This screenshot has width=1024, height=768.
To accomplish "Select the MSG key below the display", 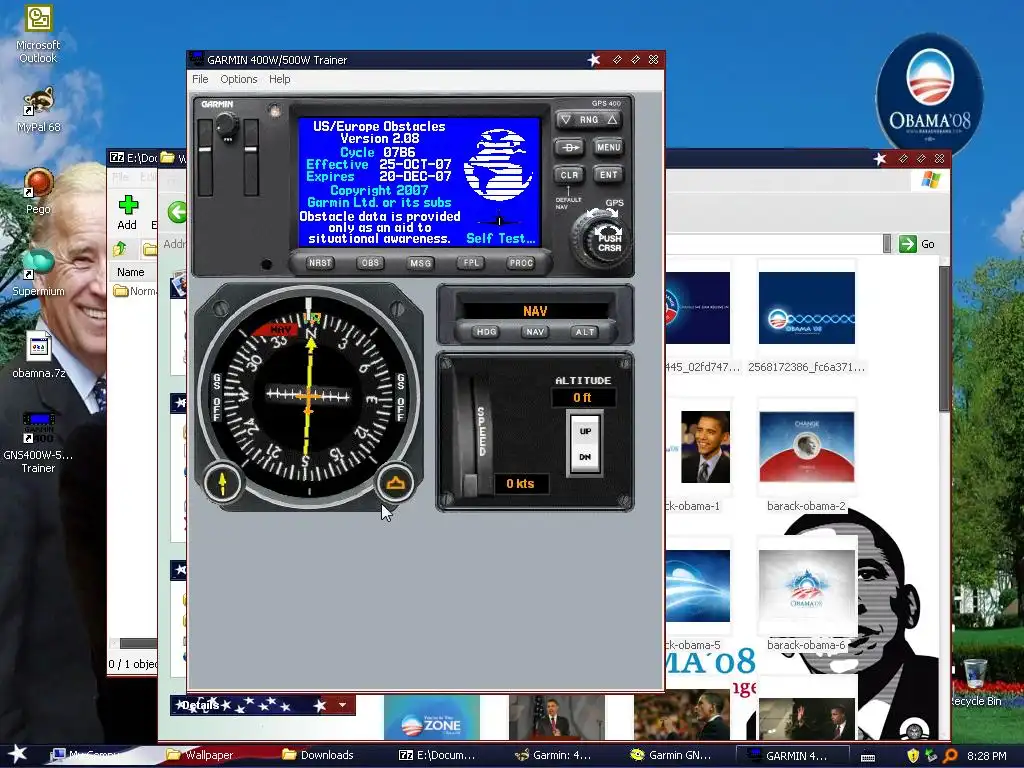I will coord(421,263).
